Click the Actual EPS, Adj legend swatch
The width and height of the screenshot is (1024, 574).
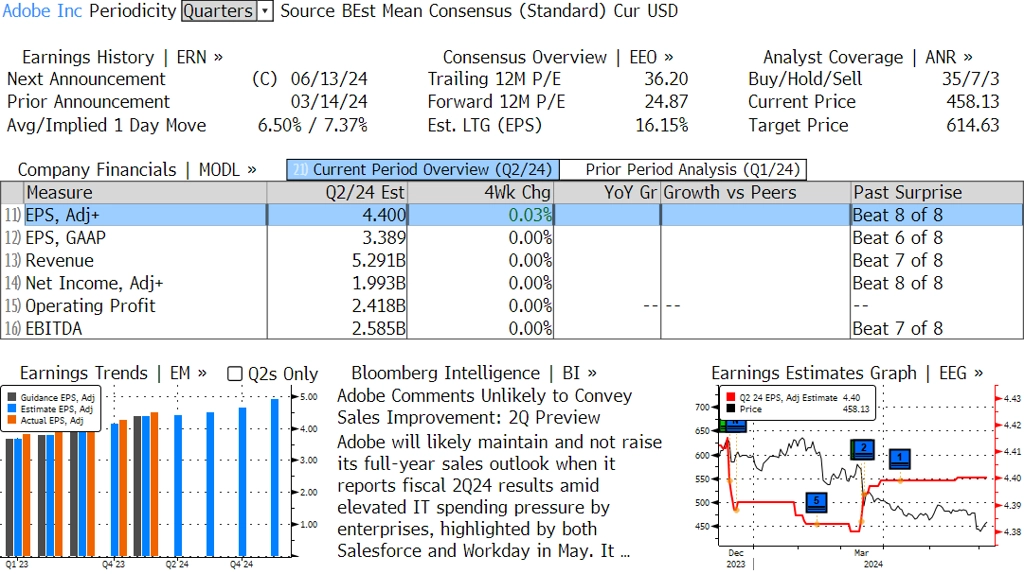click(12, 421)
